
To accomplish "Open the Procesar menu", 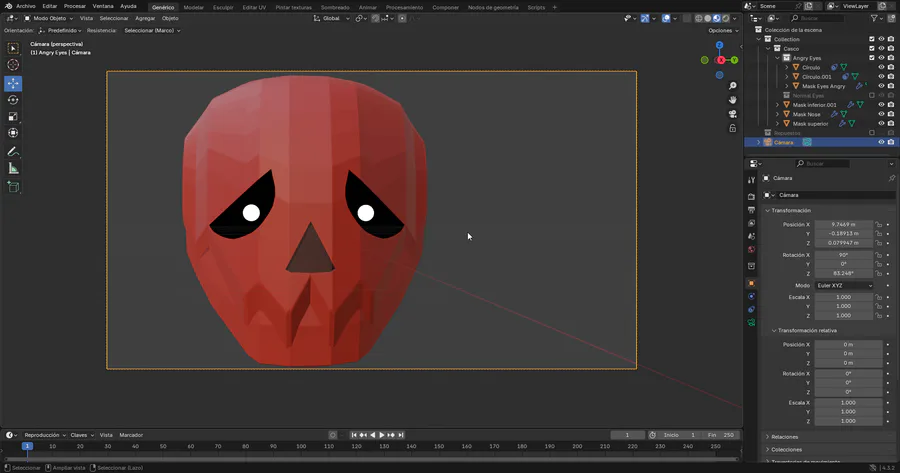I will (75, 6).
